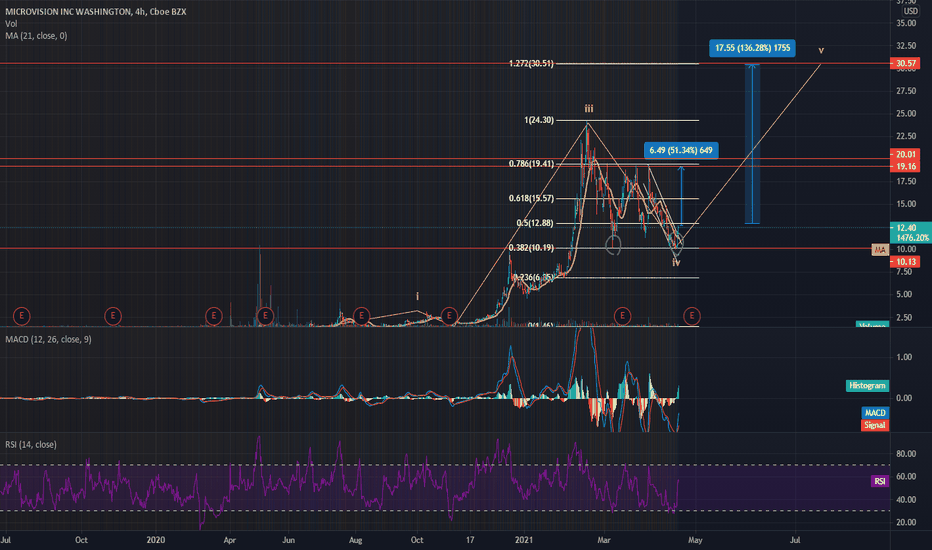Click the Aug label on time axis
The height and width of the screenshot is (550, 932).
[x=355, y=540]
